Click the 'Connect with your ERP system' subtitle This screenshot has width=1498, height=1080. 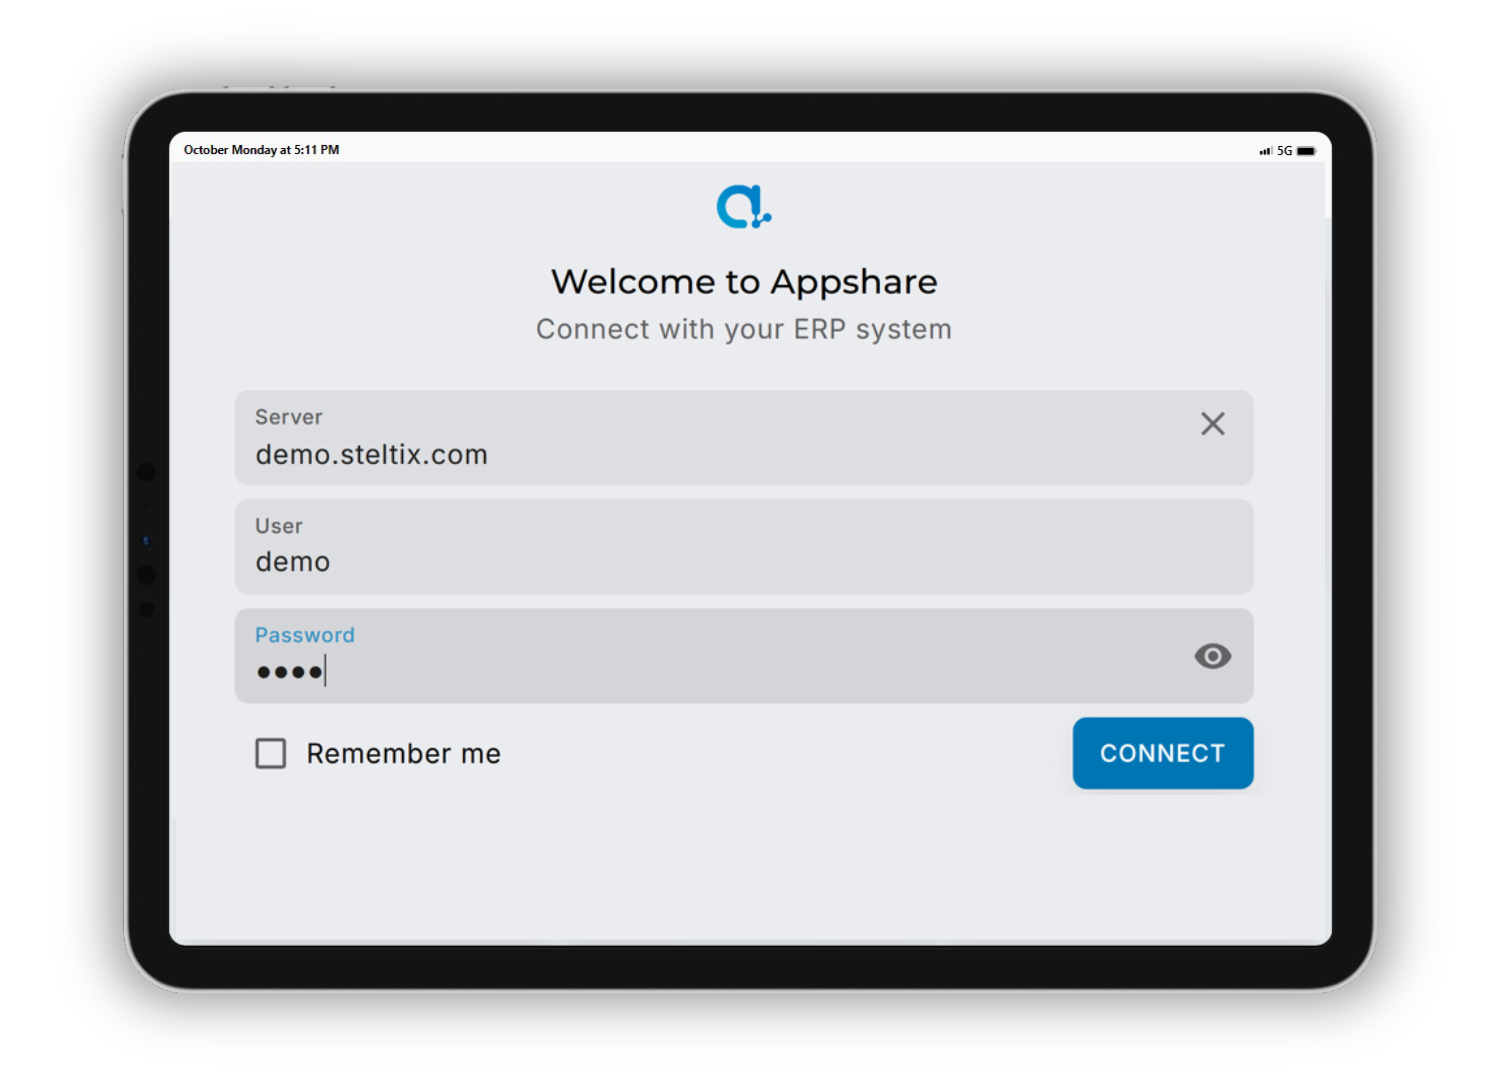click(x=744, y=329)
